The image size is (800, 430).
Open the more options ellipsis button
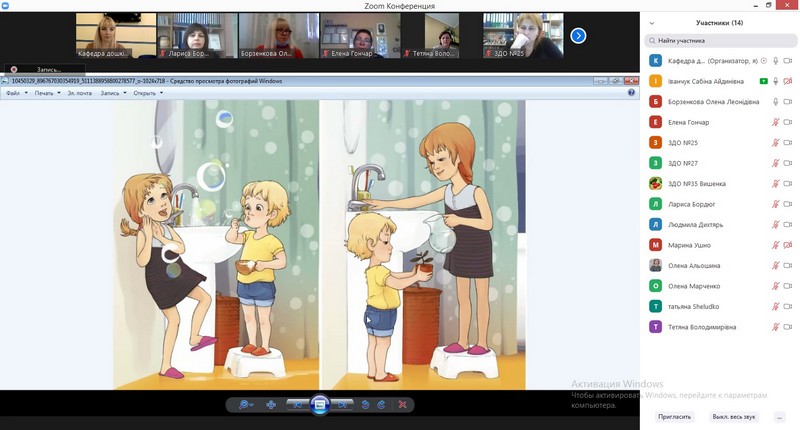pos(780,417)
